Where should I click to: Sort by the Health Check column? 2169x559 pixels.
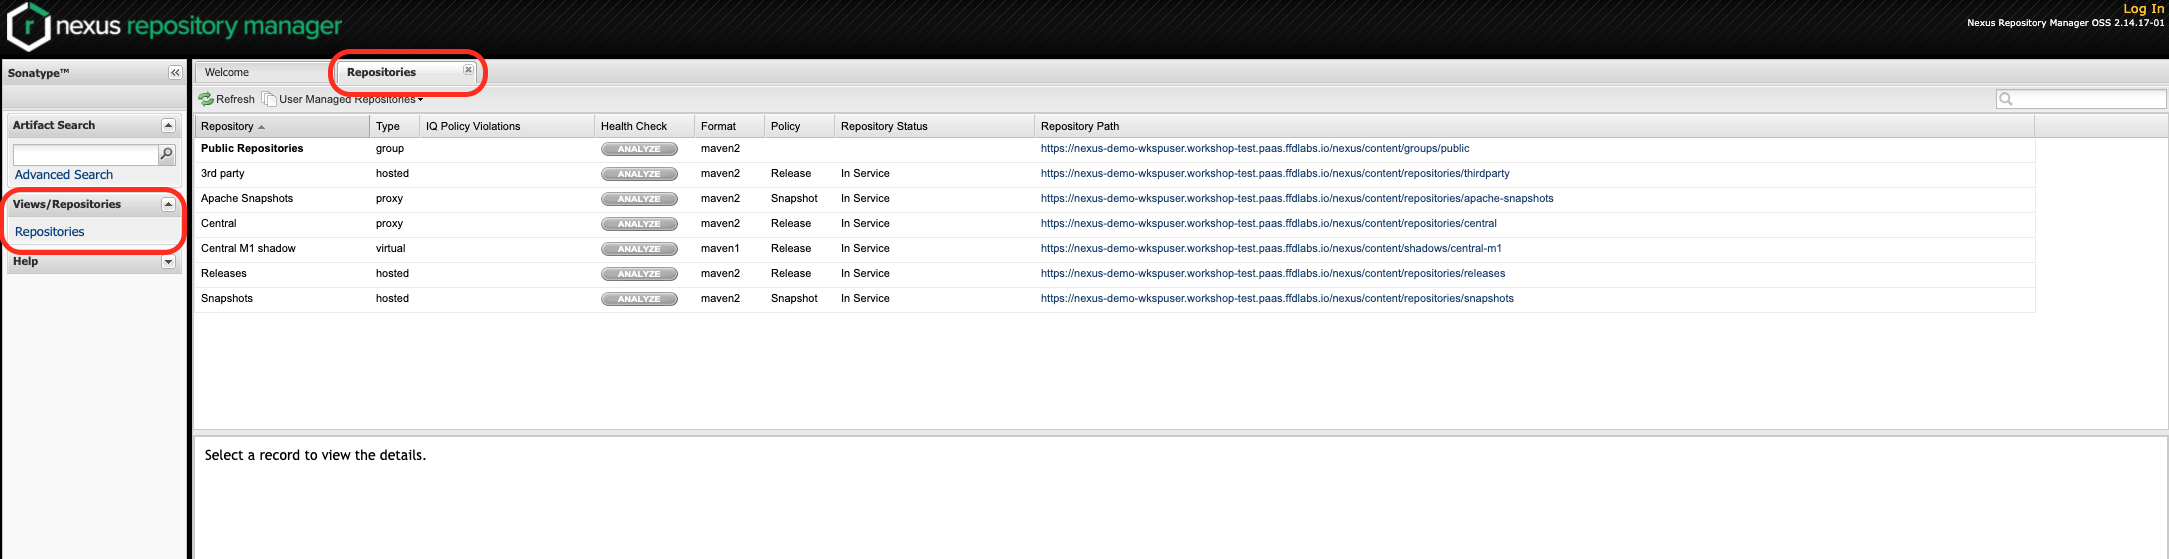[x=644, y=126]
